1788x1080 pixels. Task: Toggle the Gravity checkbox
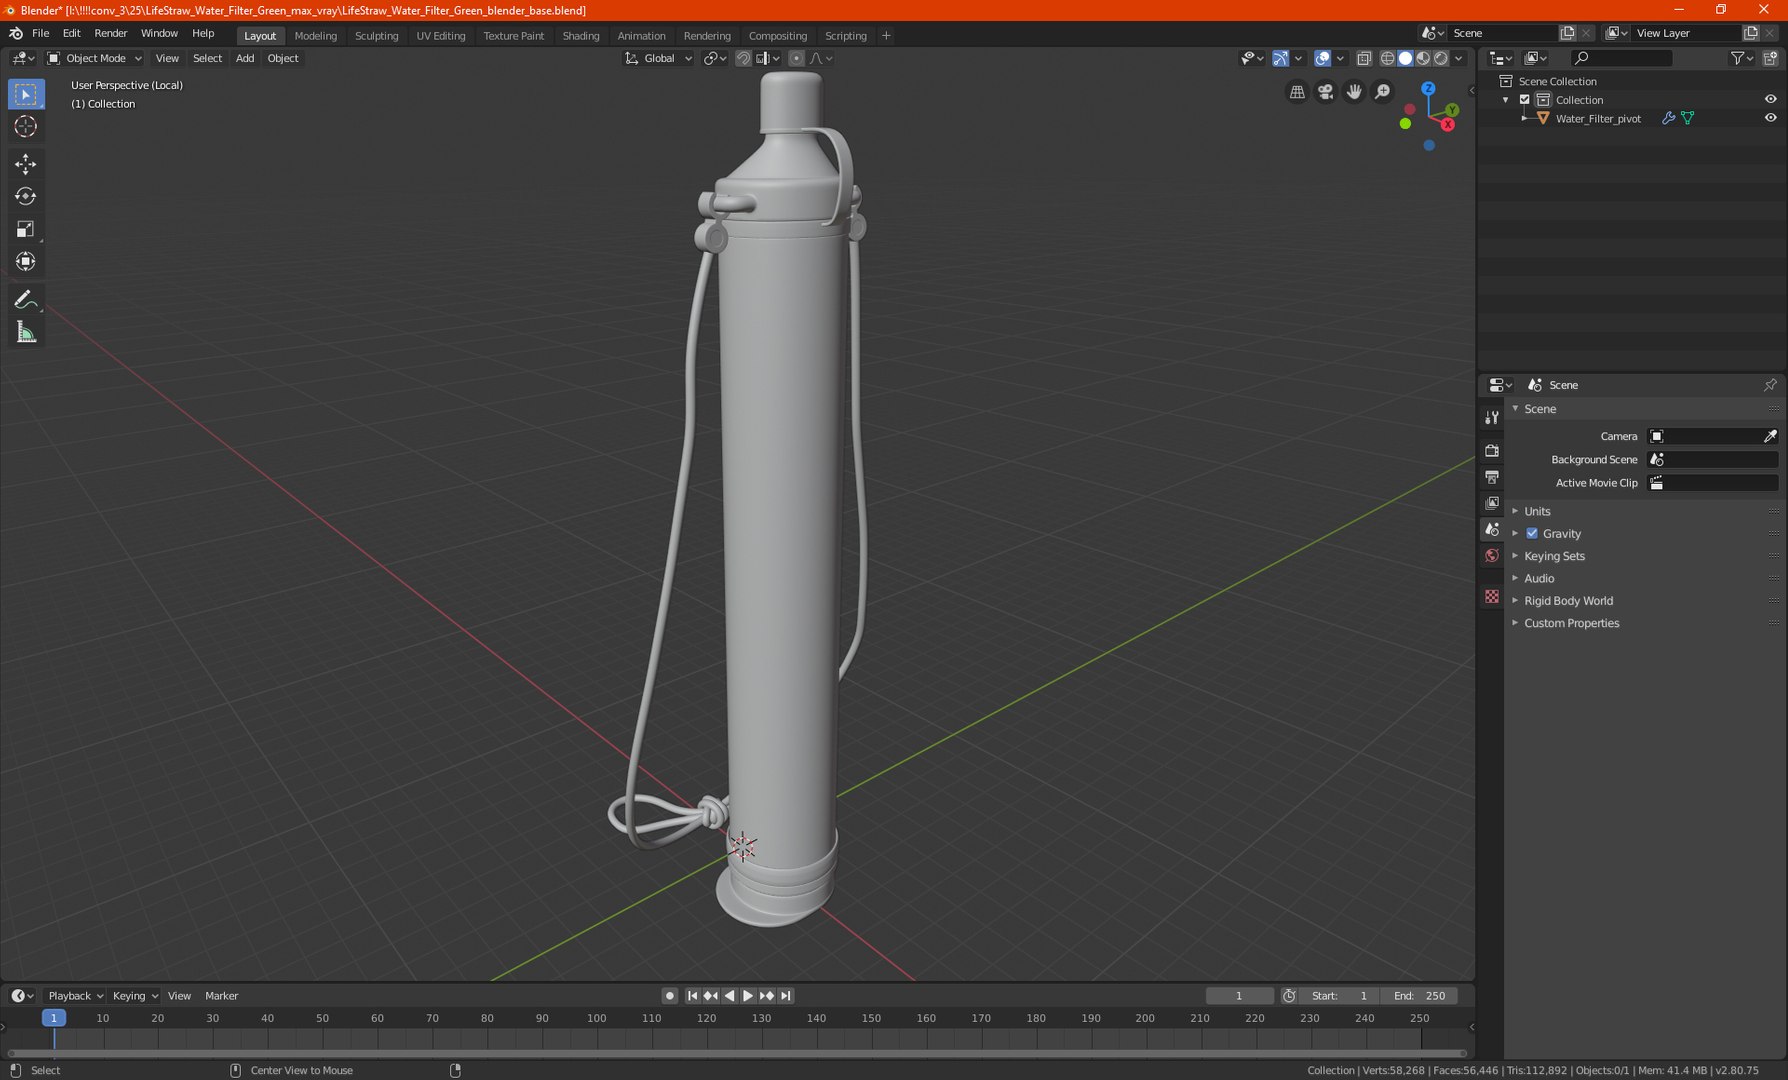[x=1532, y=534]
